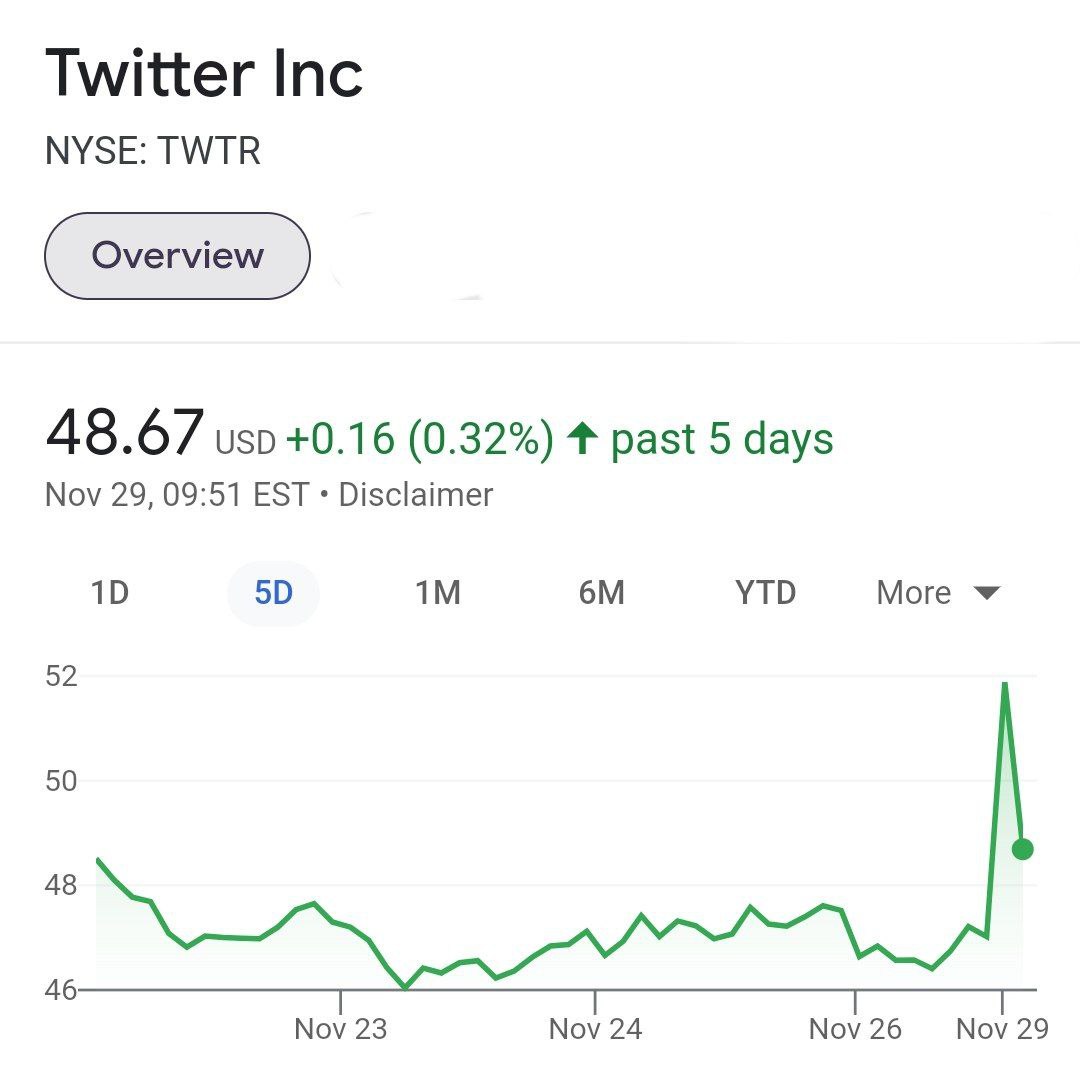This screenshot has height=1079, width=1080.
Task: Switch to the 1M chart view
Action: [437, 592]
